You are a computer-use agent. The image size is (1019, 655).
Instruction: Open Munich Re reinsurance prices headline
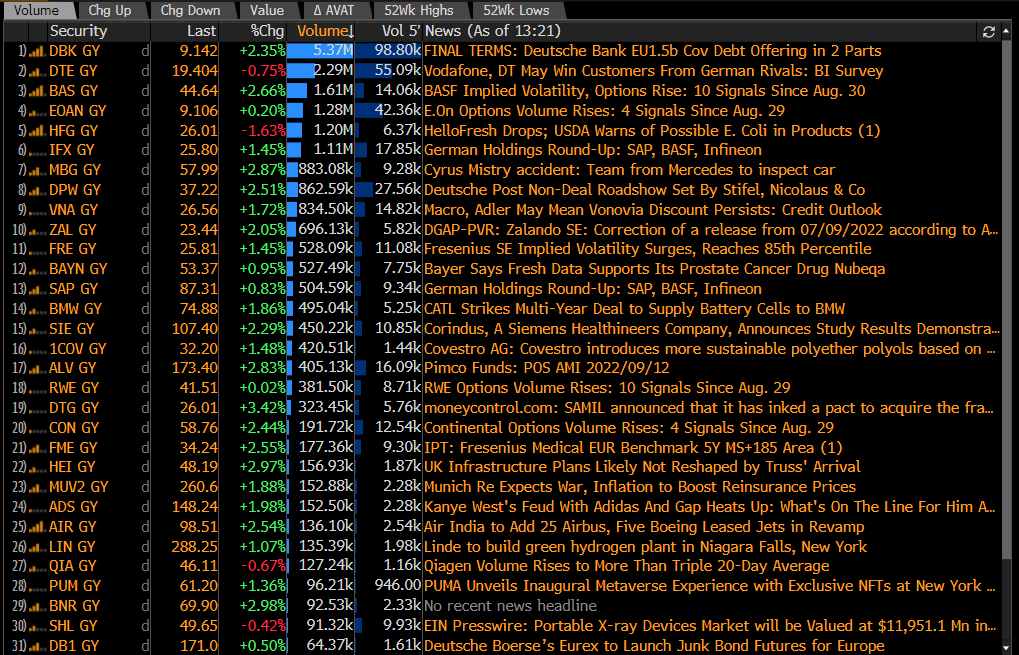639,487
